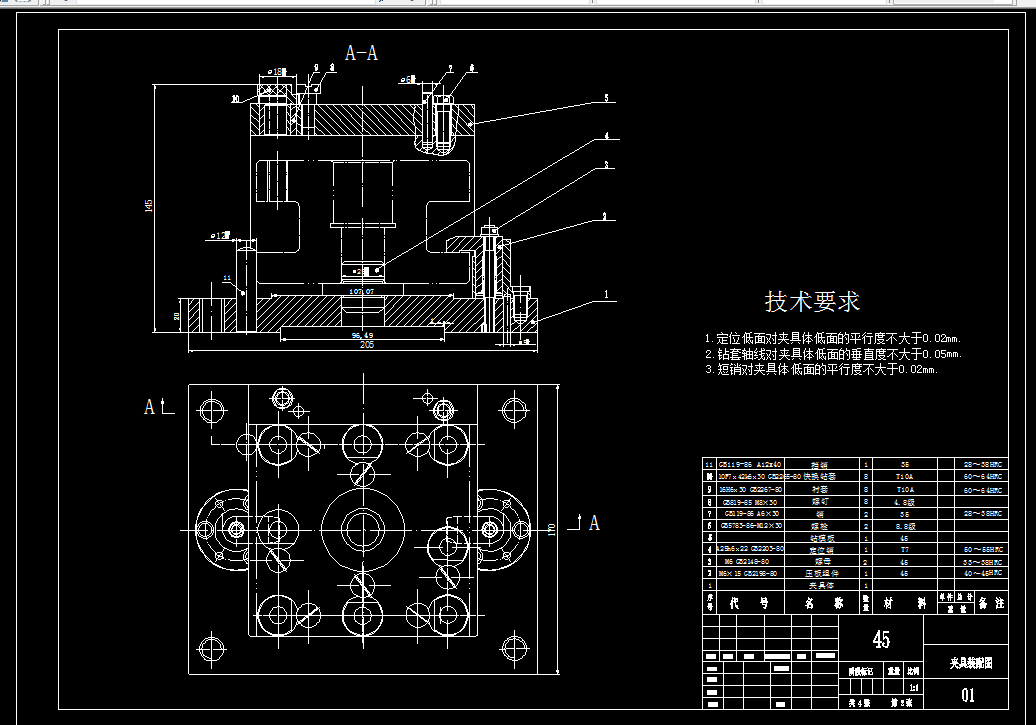This screenshot has width=1036, height=725.
Task: Click the 33~38HRC remark cell
Action: coord(982,562)
